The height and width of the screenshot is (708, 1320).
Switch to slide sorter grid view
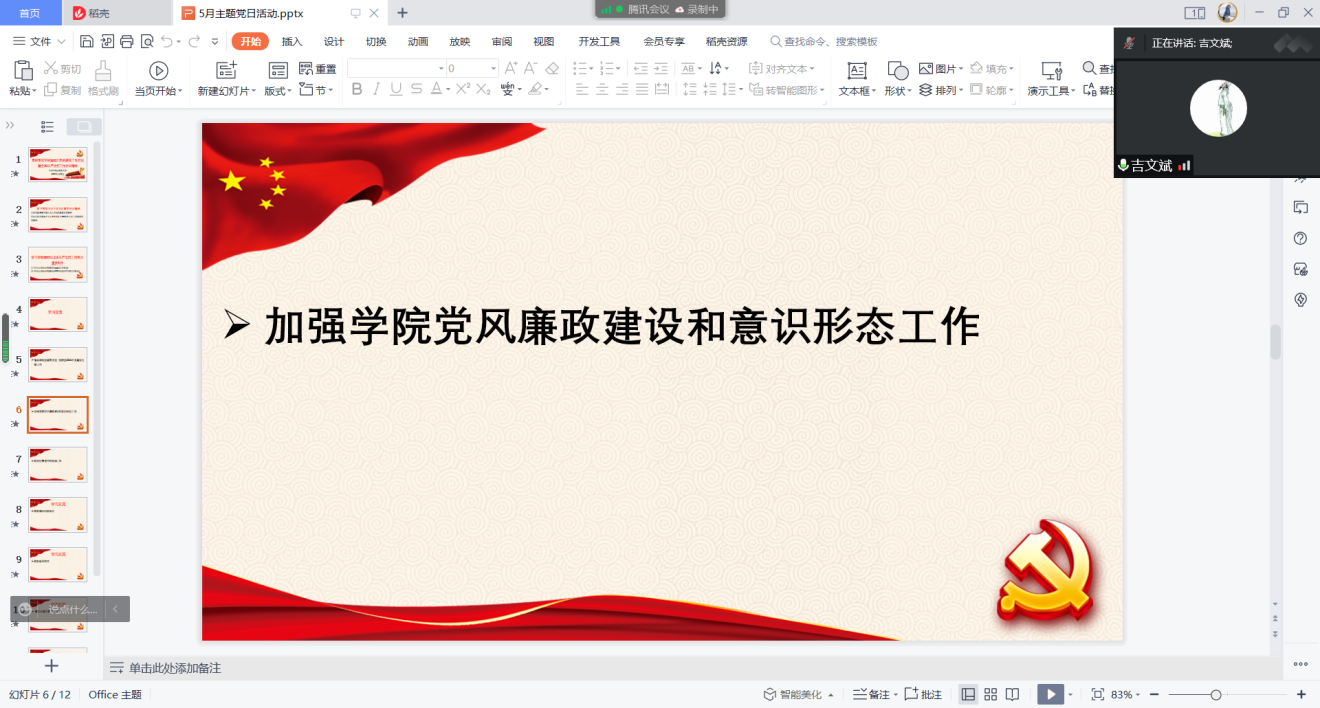pos(990,694)
